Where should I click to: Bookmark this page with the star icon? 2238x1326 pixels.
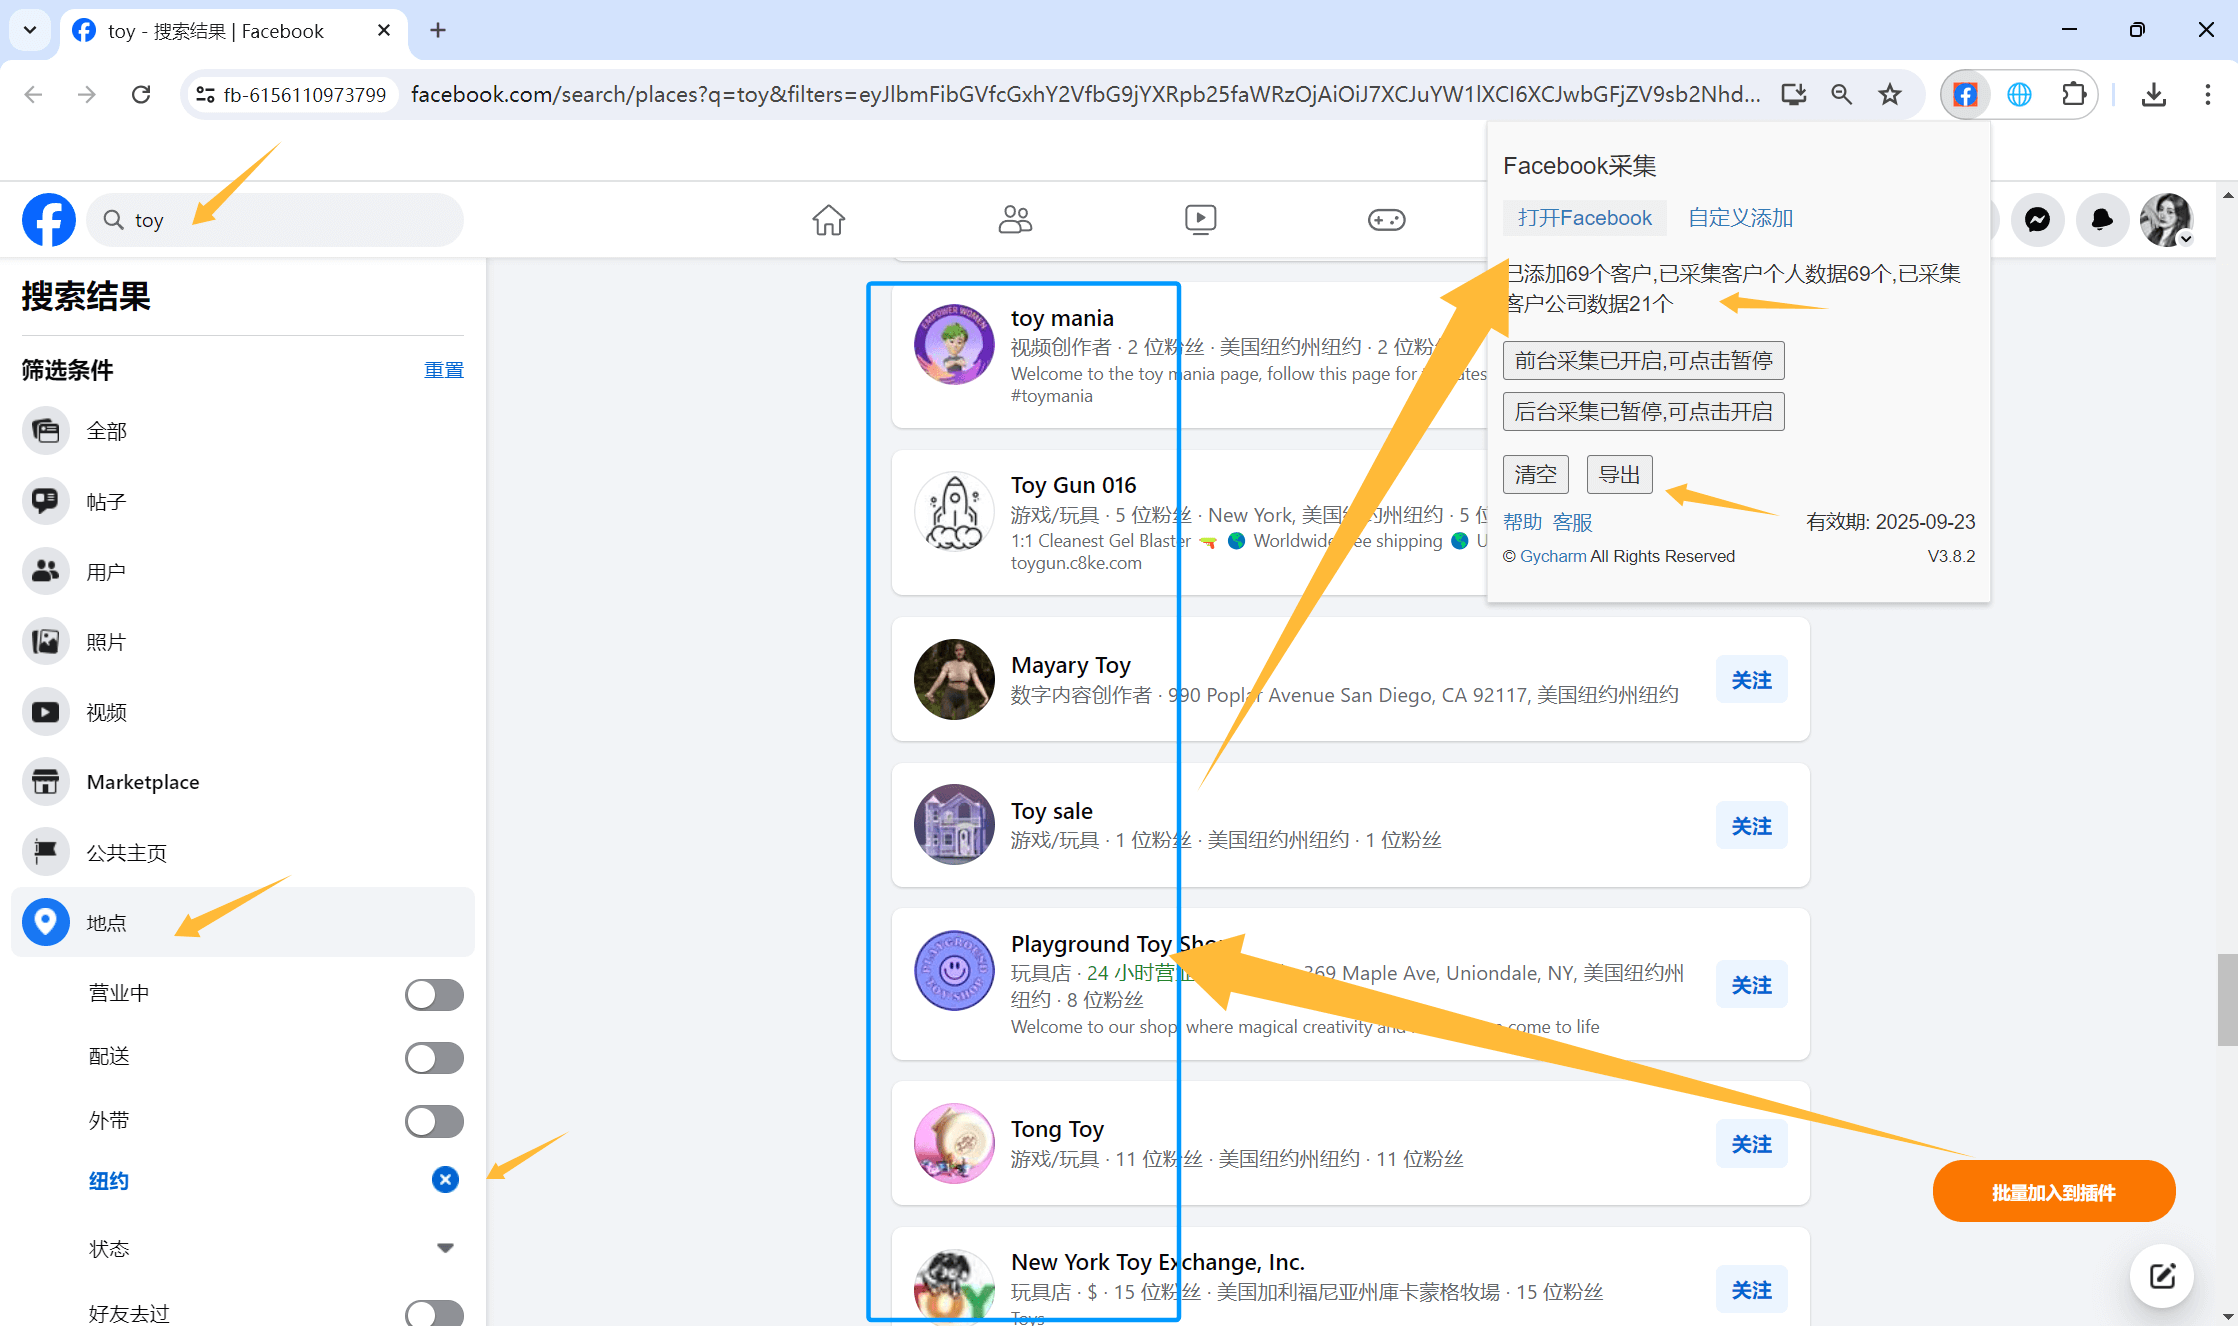click(1889, 94)
